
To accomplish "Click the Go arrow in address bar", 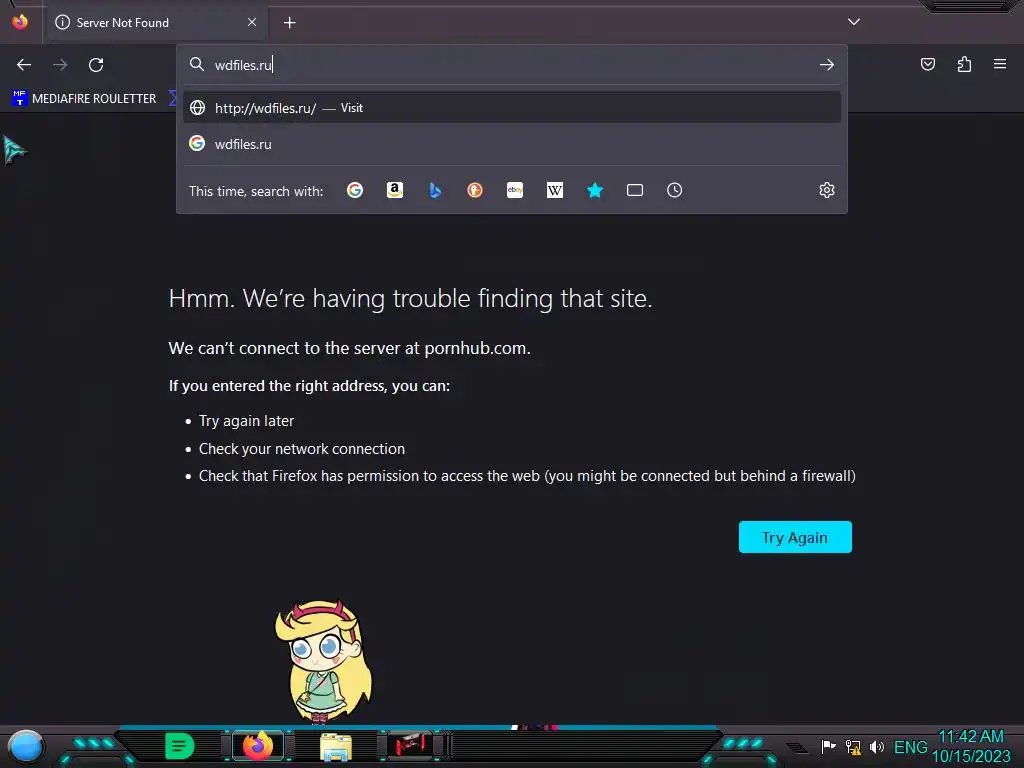I will [827, 65].
